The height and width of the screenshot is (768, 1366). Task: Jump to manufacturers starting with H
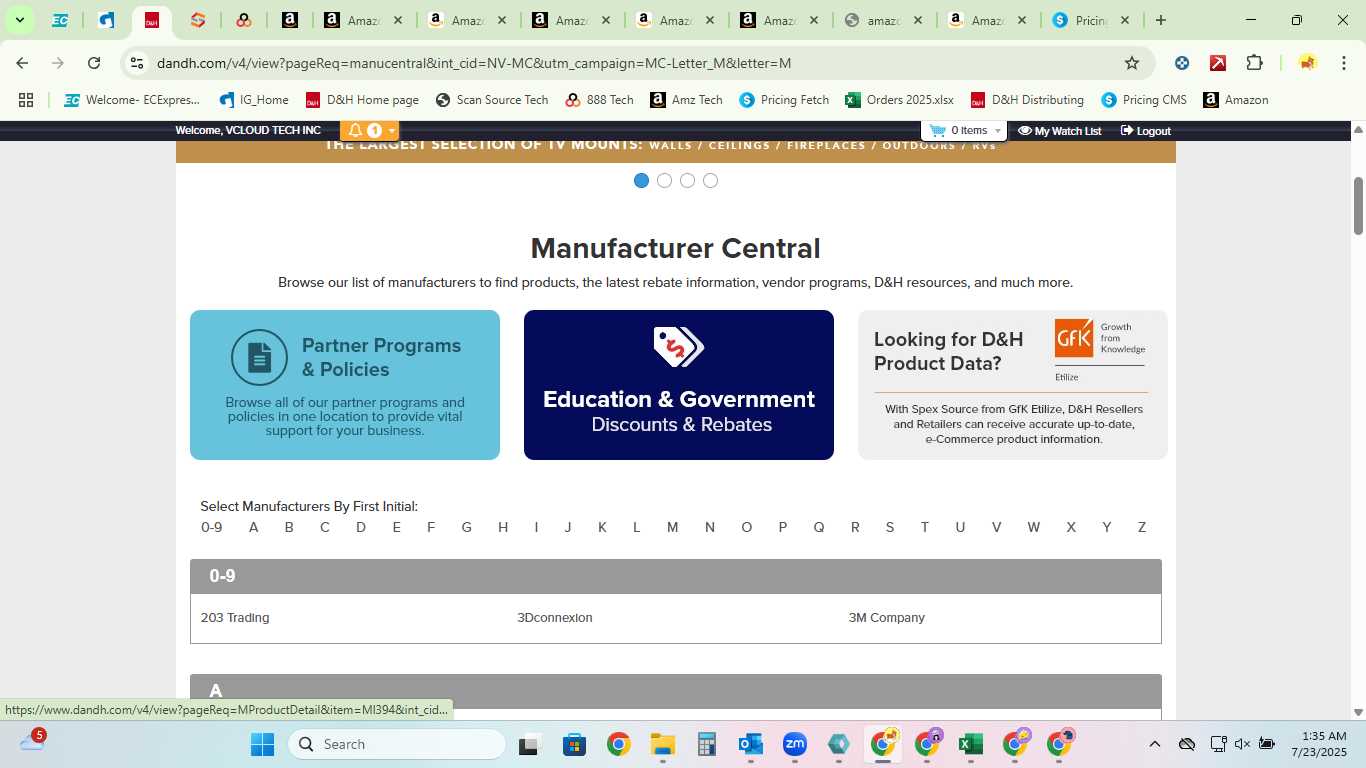click(503, 527)
